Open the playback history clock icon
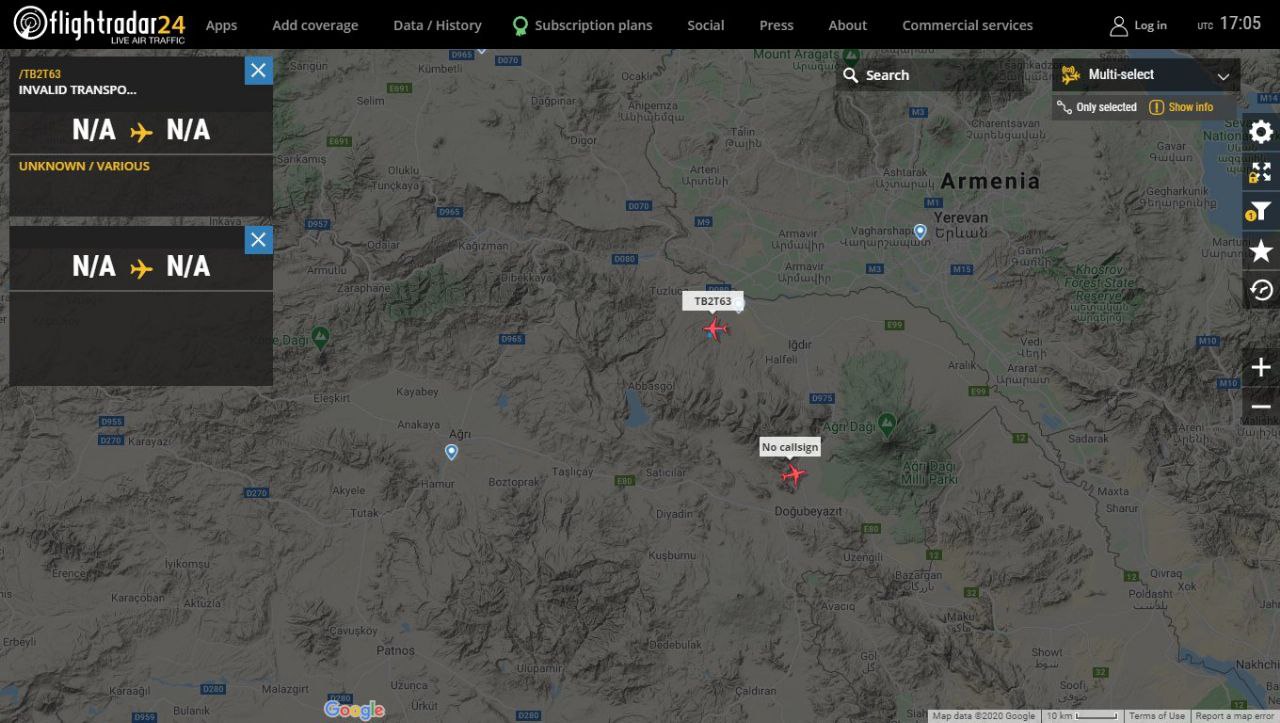Image resolution: width=1280 pixels, height=723 pixels. [1261, 290]
